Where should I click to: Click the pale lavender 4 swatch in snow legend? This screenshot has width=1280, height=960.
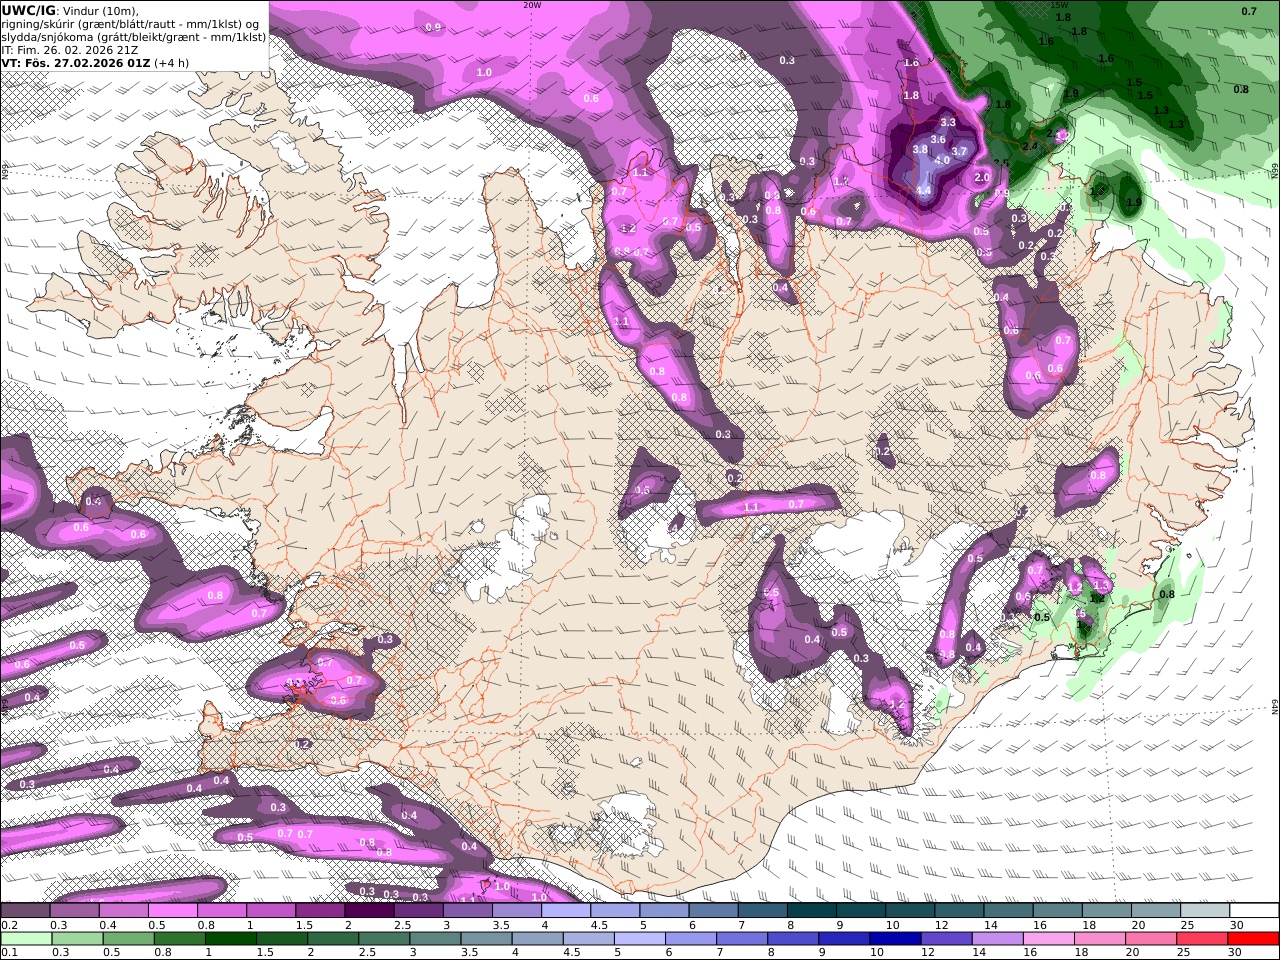566,911
